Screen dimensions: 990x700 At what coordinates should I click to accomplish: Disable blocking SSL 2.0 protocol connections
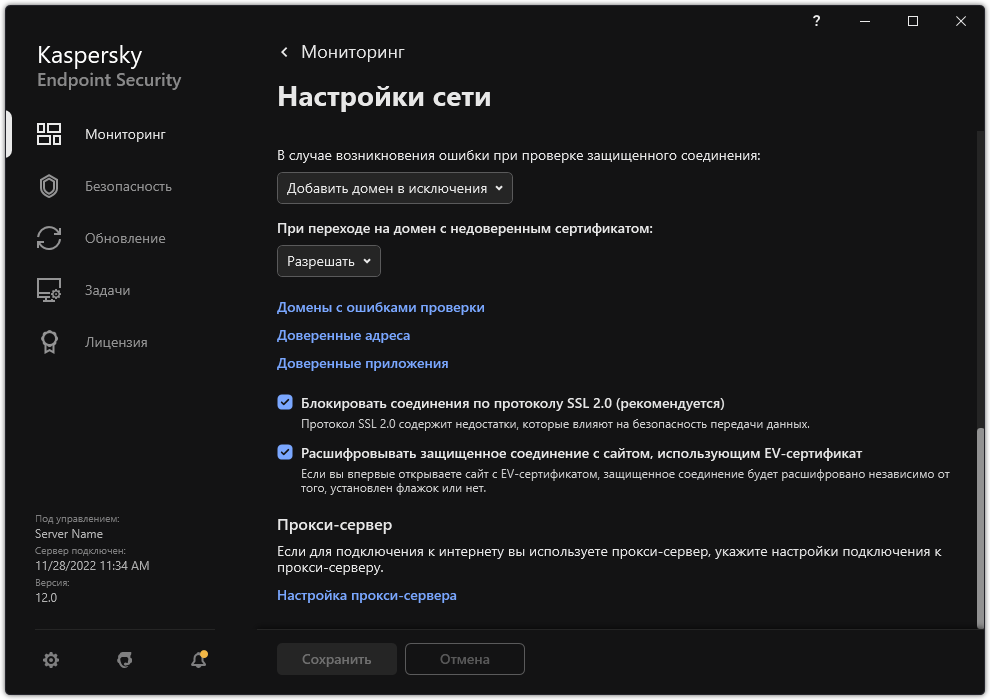click(x=283, y=404)
